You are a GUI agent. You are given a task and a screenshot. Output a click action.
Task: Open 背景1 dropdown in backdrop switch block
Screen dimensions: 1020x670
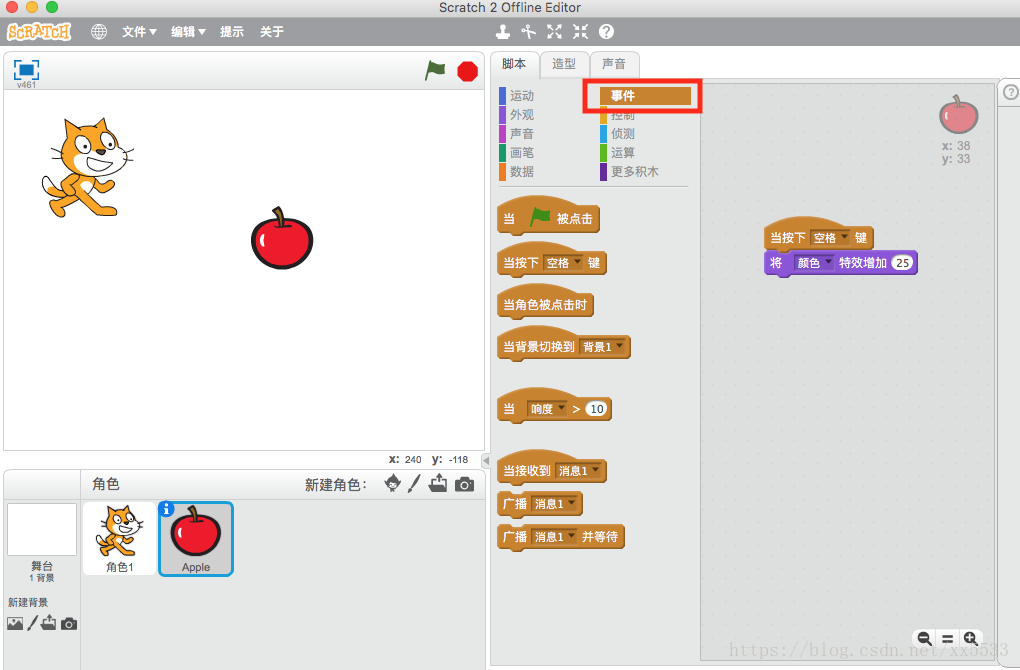[602, 347]
